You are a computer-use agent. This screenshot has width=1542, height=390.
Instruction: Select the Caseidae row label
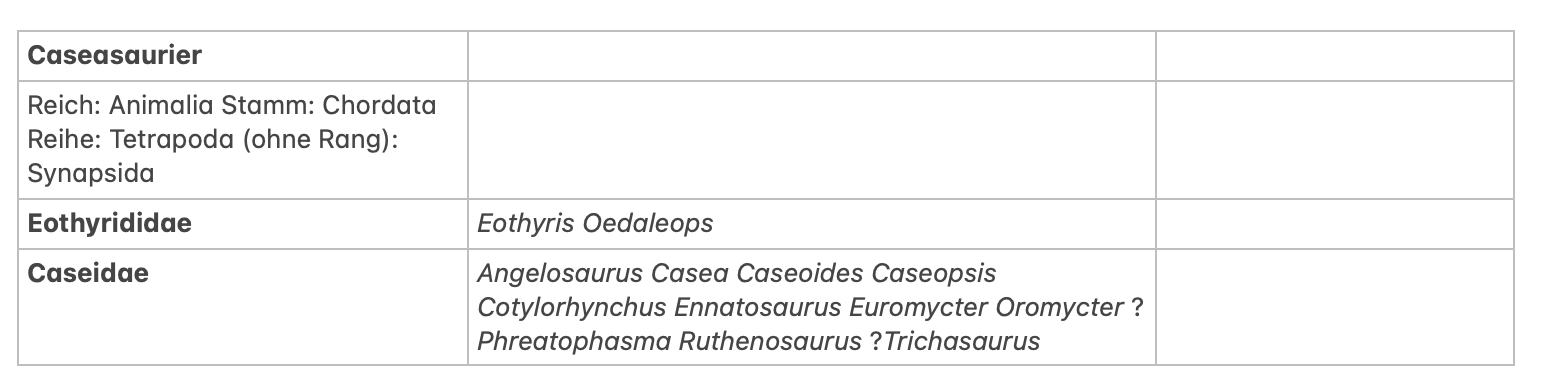88,273
